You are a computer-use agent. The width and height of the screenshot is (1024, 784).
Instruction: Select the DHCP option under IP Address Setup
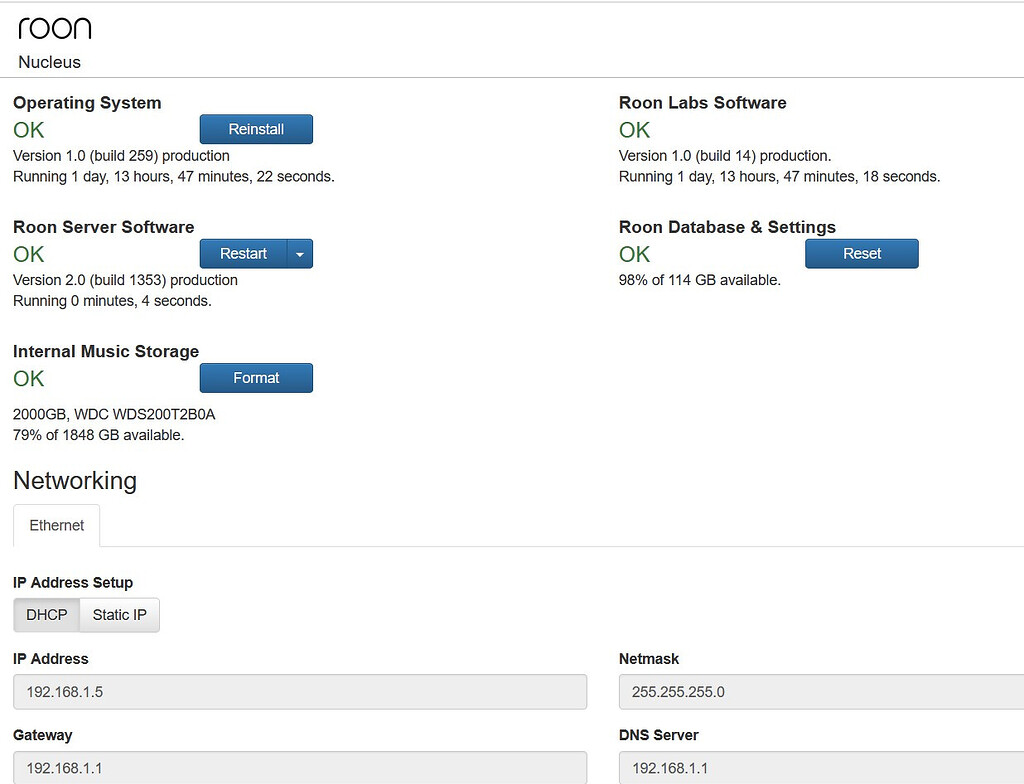tap(46, 615)
